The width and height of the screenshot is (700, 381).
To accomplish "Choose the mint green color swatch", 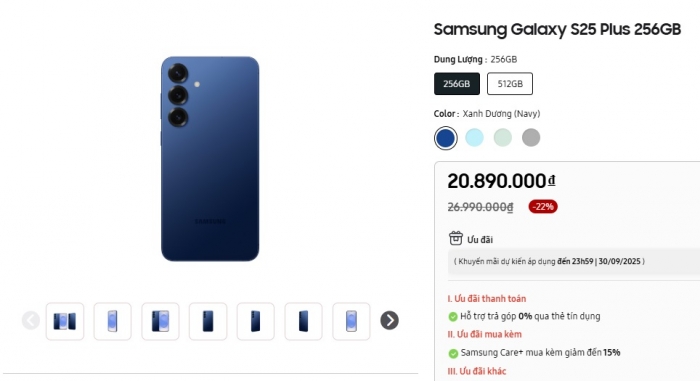I will pyautogui.click(x=503, y=138).
